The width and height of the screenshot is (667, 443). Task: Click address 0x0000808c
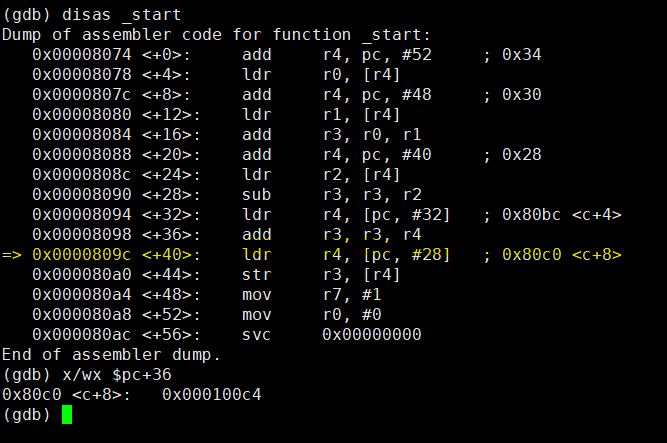coord(82,175)
